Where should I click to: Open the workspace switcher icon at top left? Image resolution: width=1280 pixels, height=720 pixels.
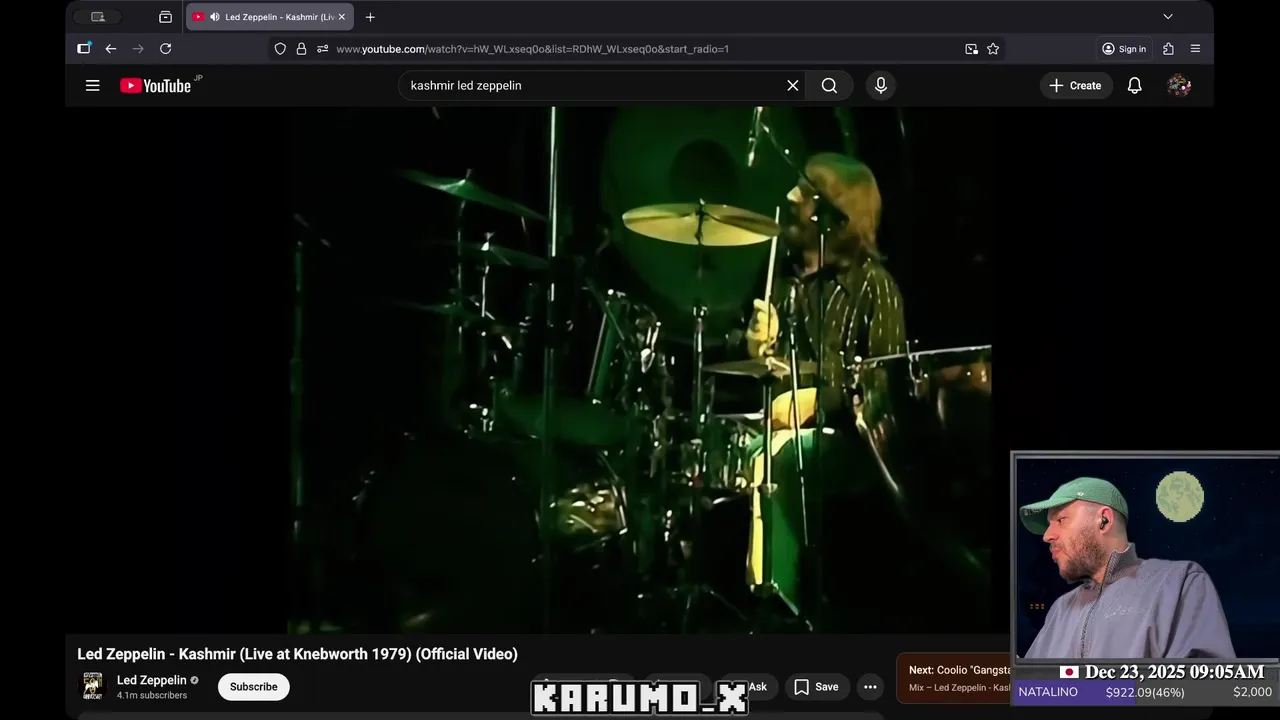(98, 17)
